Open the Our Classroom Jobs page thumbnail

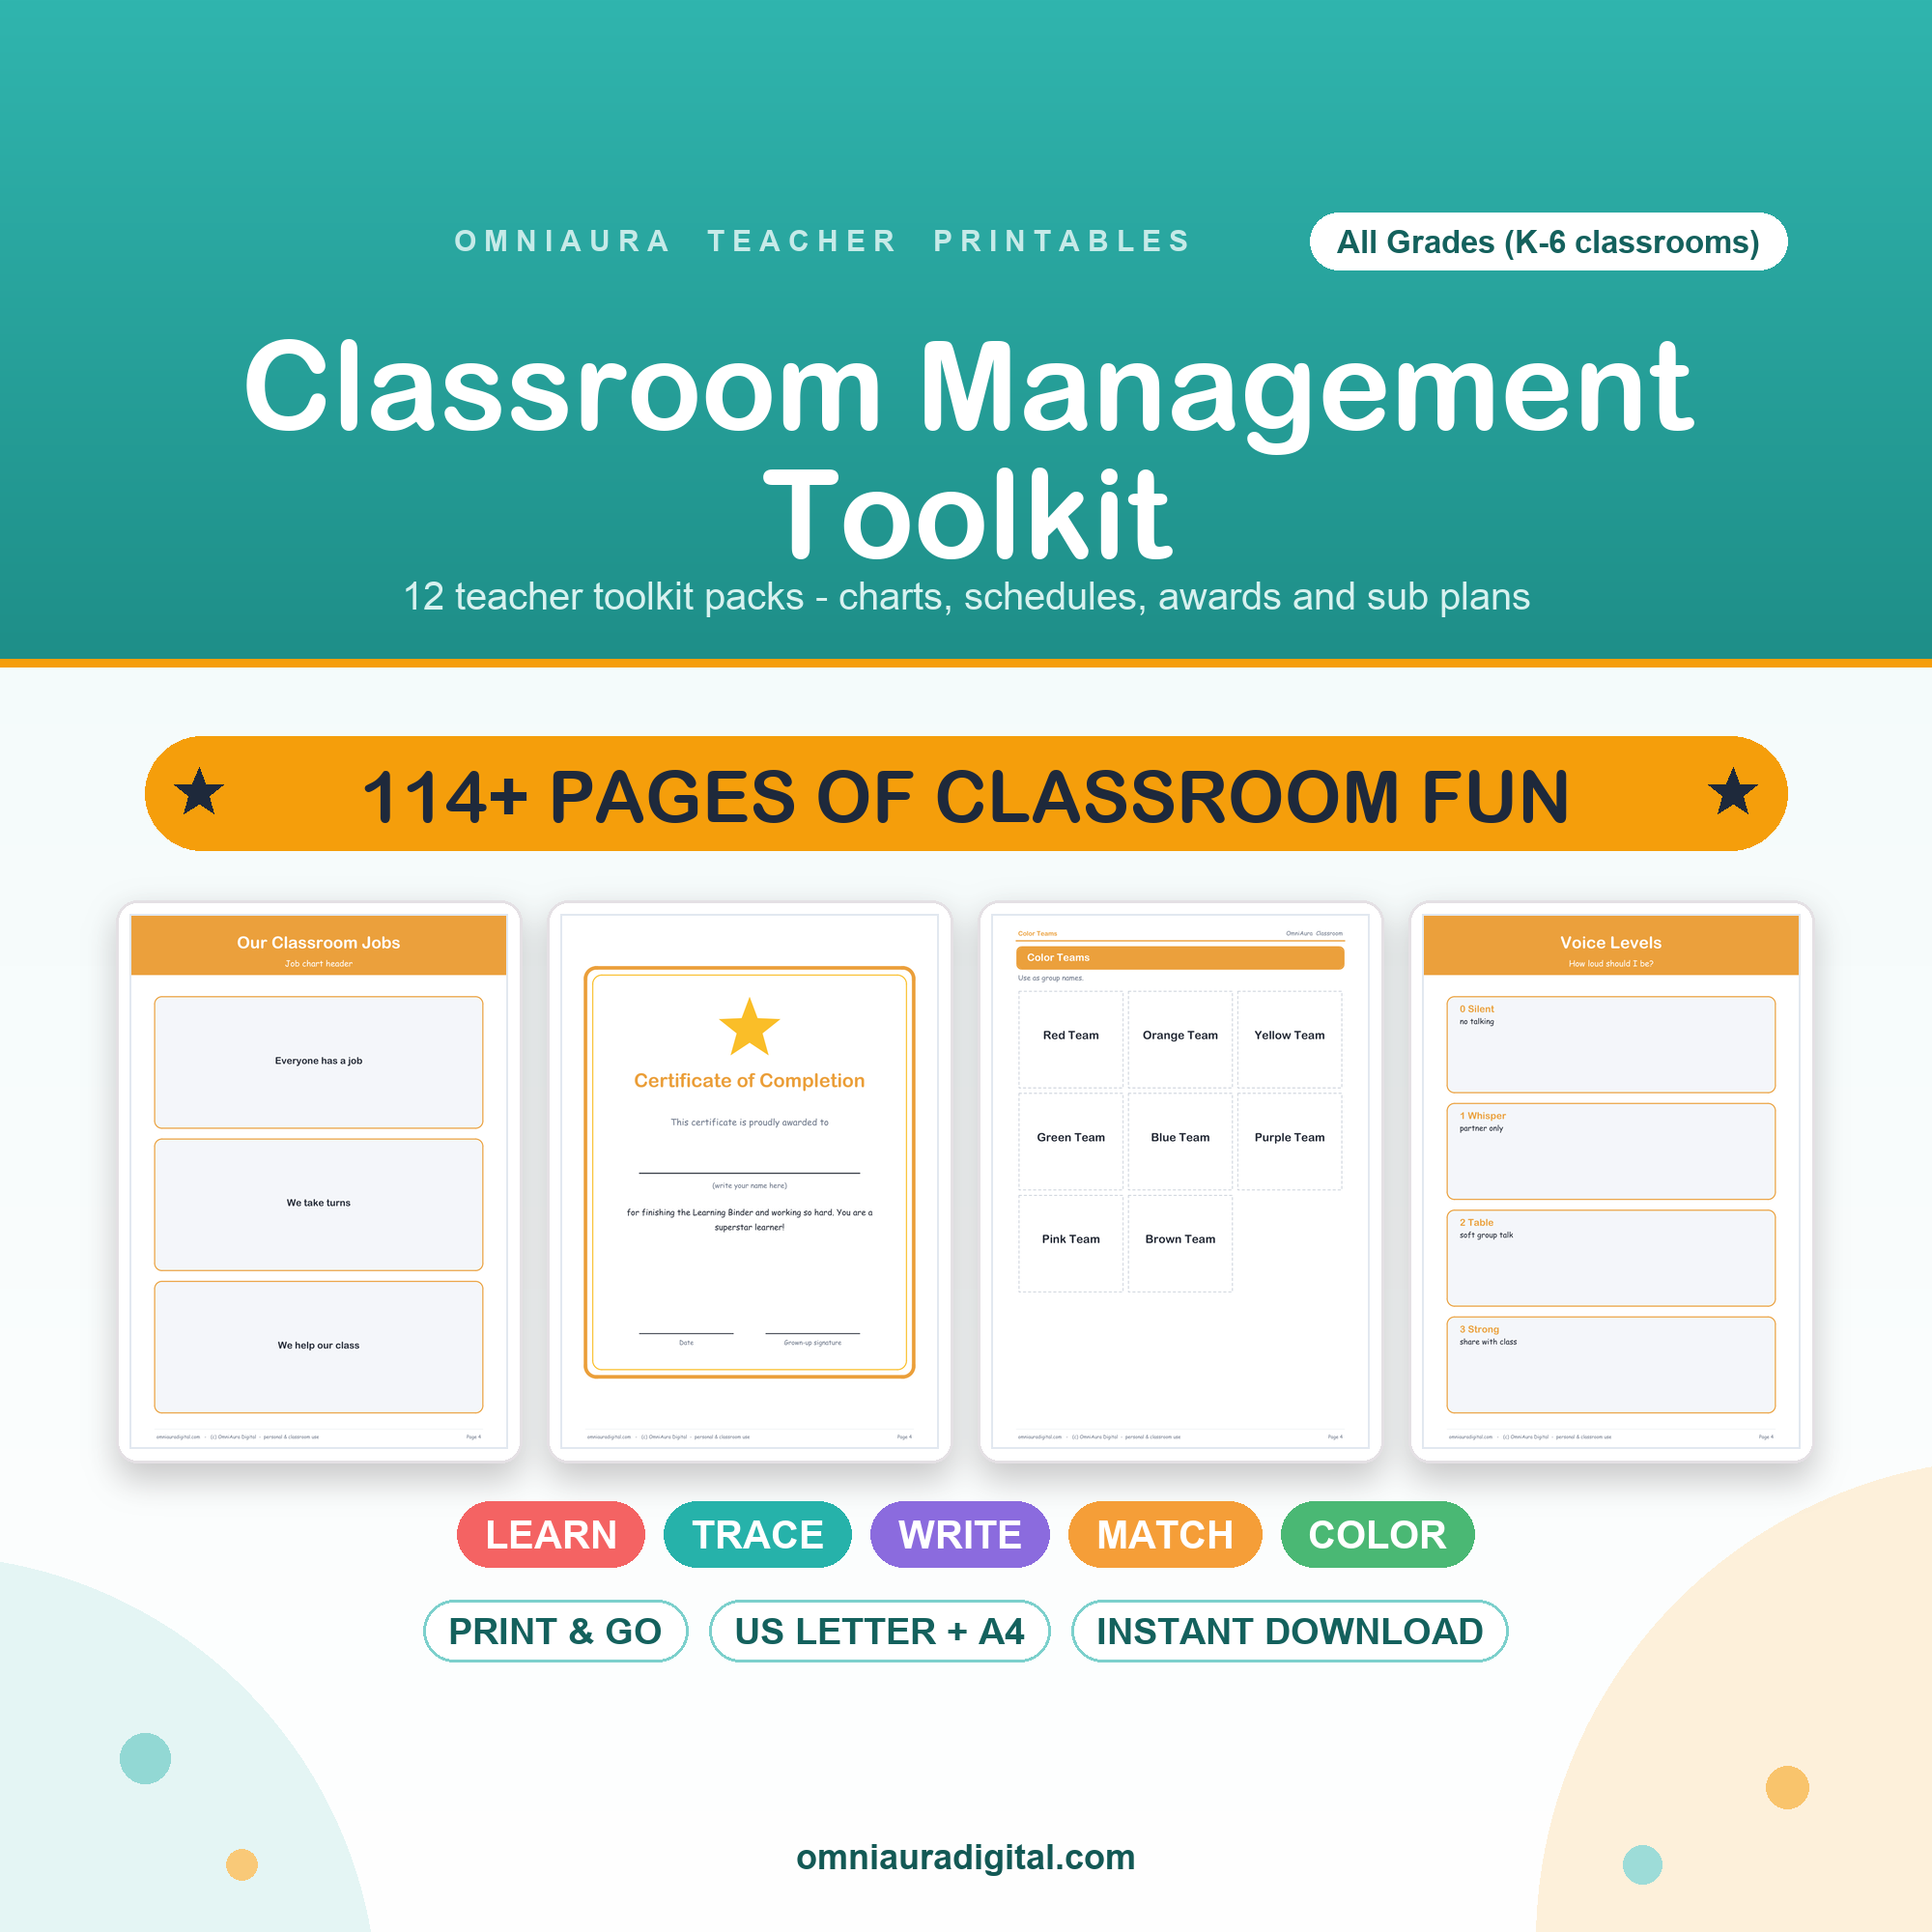click(319, 1181)
